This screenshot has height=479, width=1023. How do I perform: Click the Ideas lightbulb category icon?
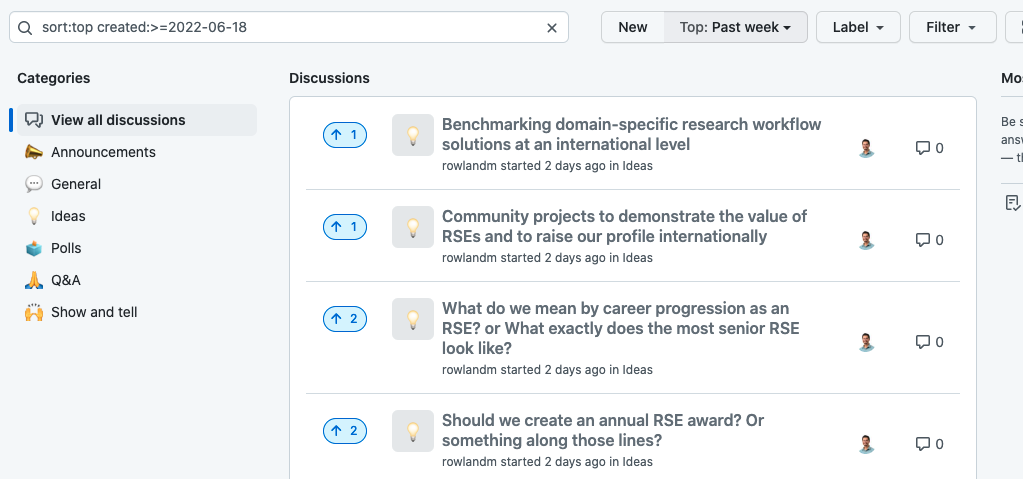pos(34,216)
